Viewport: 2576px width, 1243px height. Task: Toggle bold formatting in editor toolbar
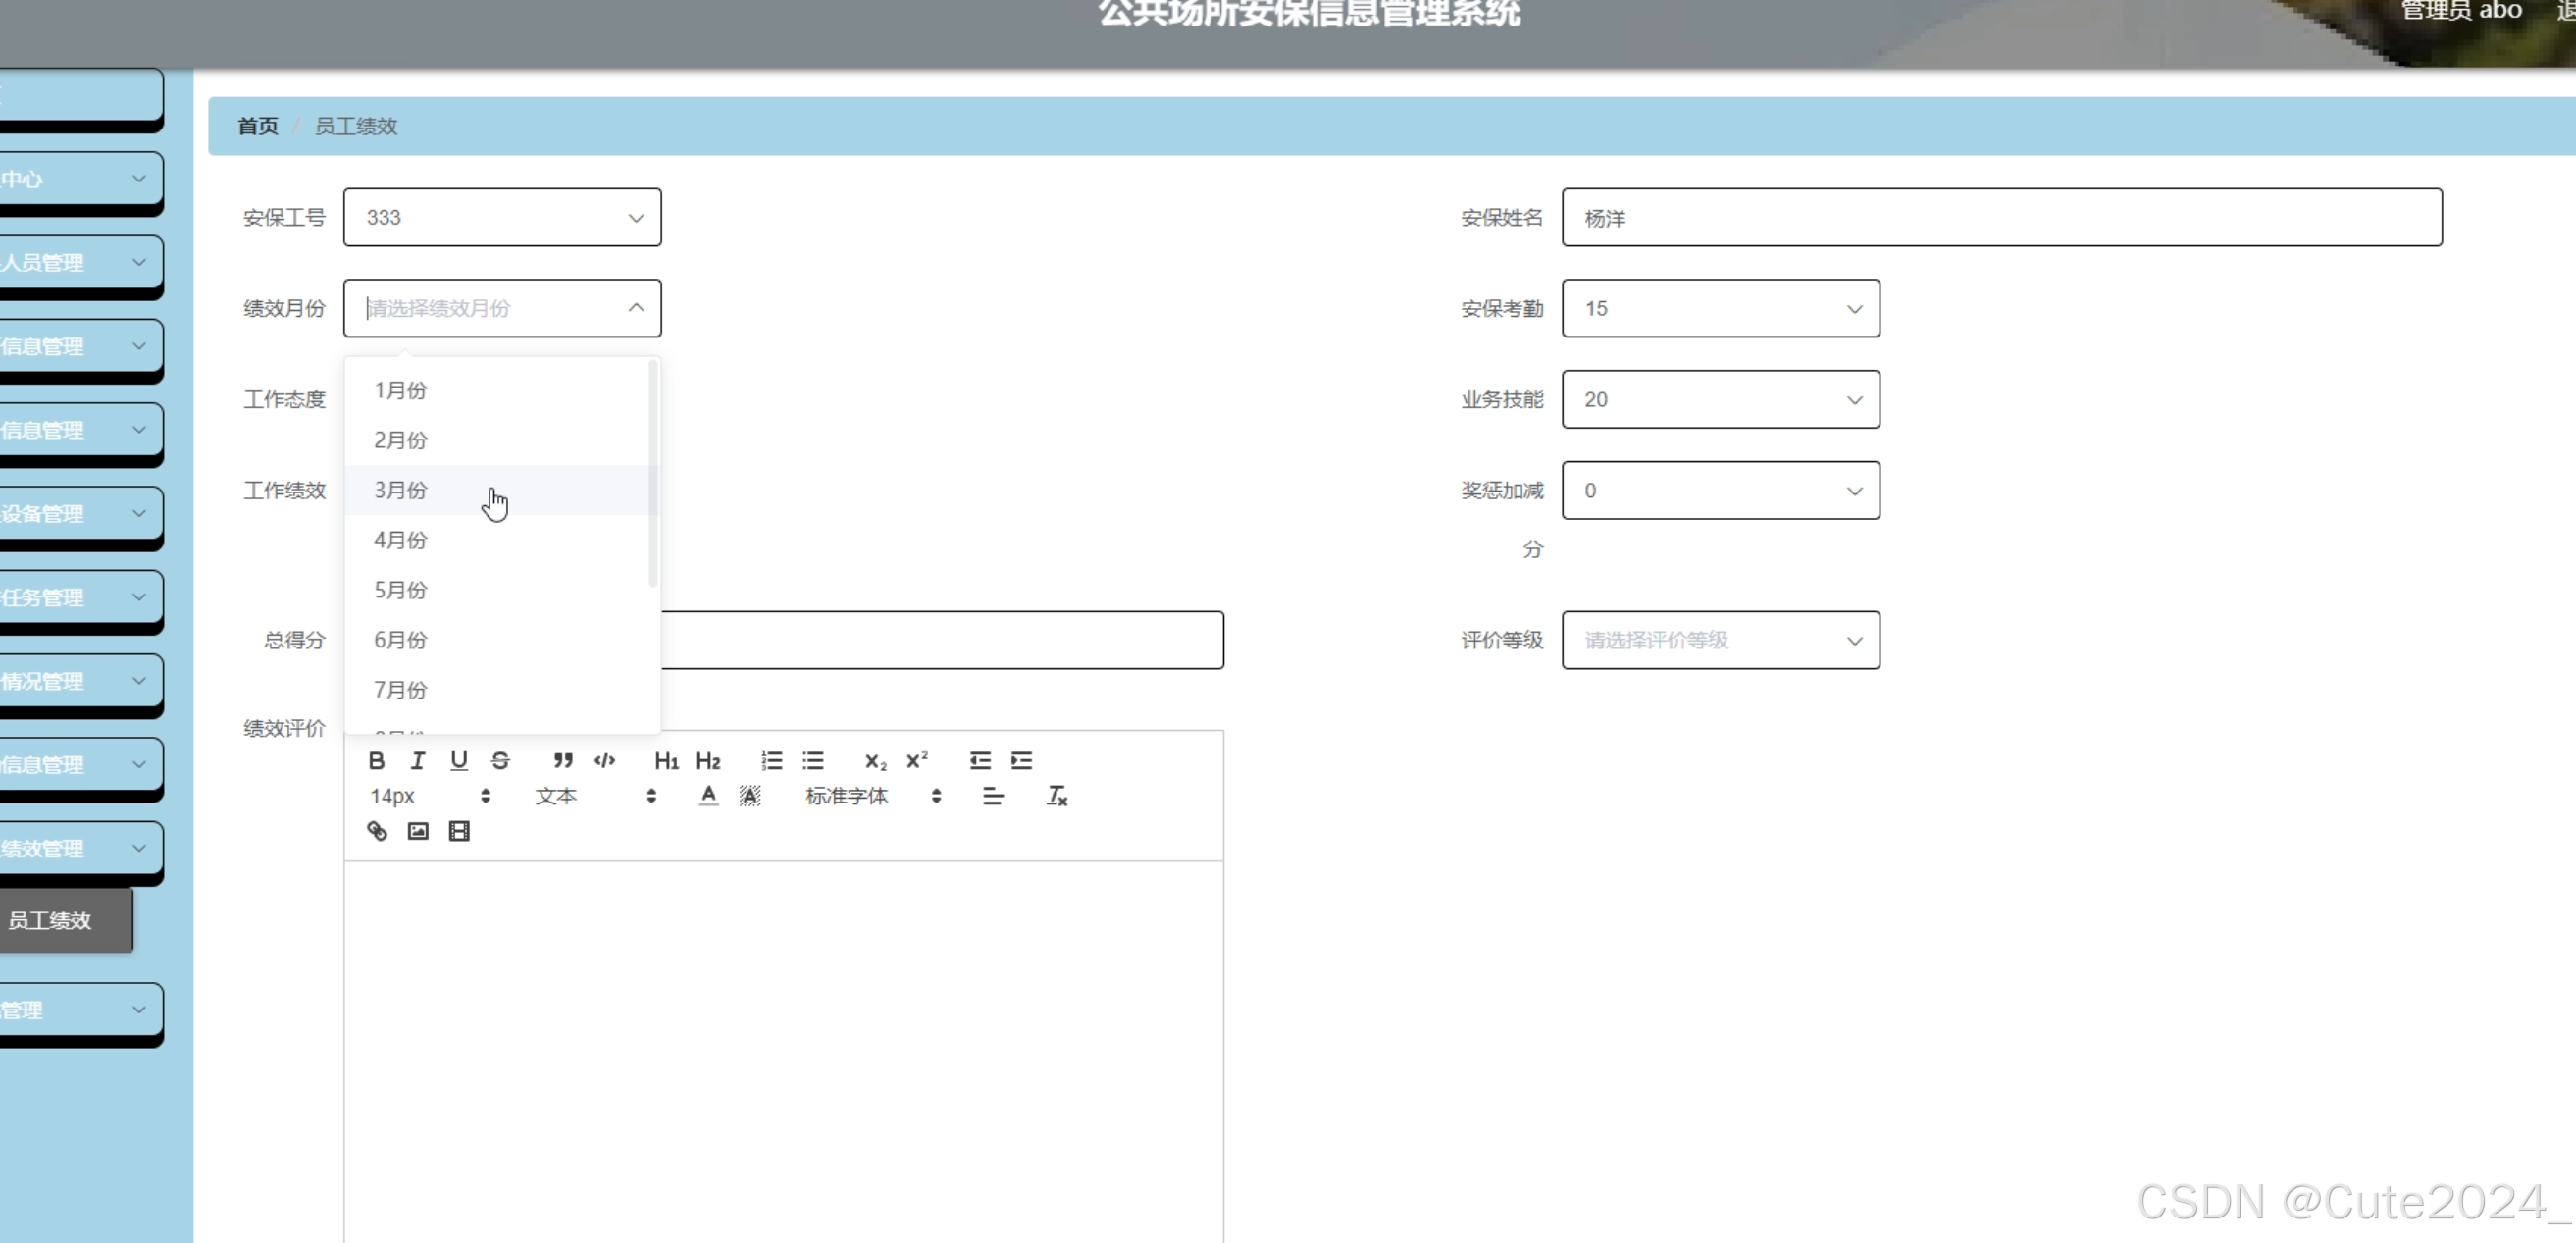click(376, 761)
